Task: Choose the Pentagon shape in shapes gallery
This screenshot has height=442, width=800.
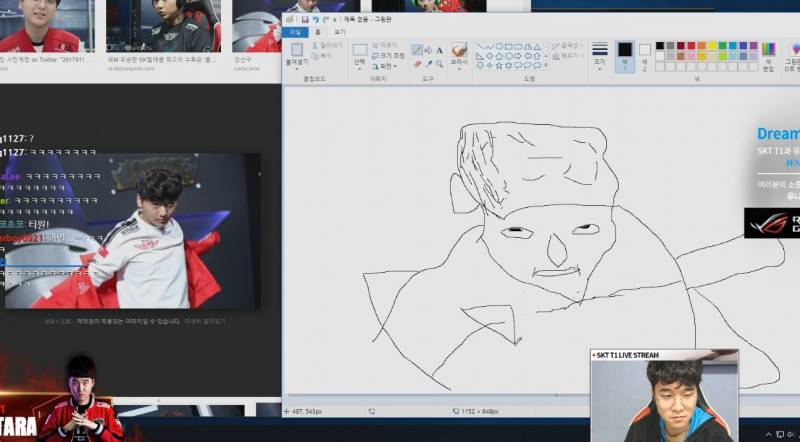Action: pos(499,56)
